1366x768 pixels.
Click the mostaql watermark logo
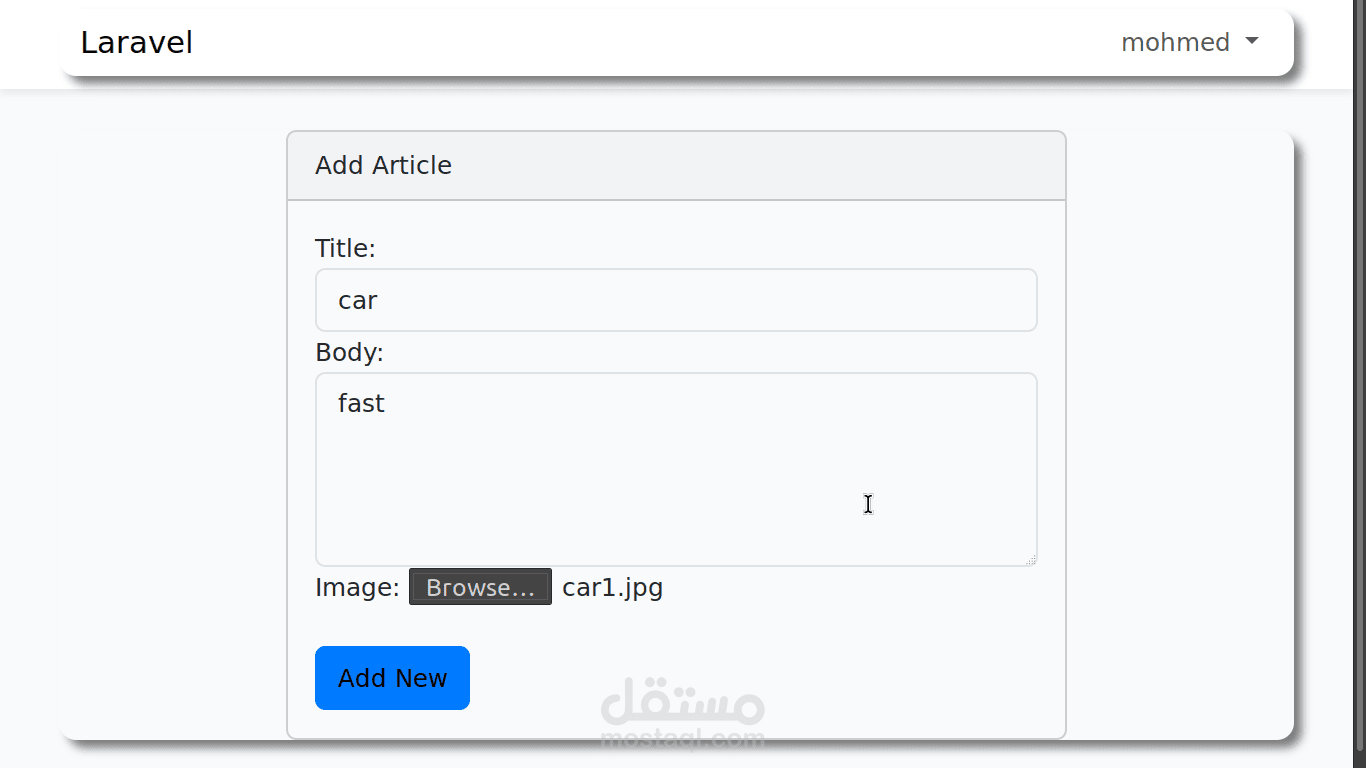(x=683, y=701)
